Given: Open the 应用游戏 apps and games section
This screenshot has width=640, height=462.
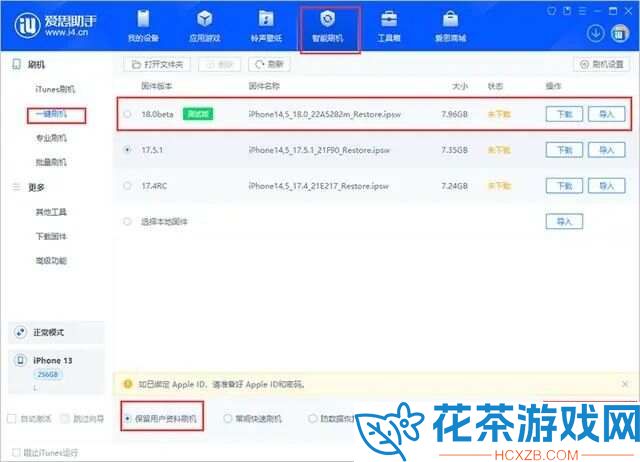Looking at the screenshot, I should pyautogui.click(x=204, y=26).
